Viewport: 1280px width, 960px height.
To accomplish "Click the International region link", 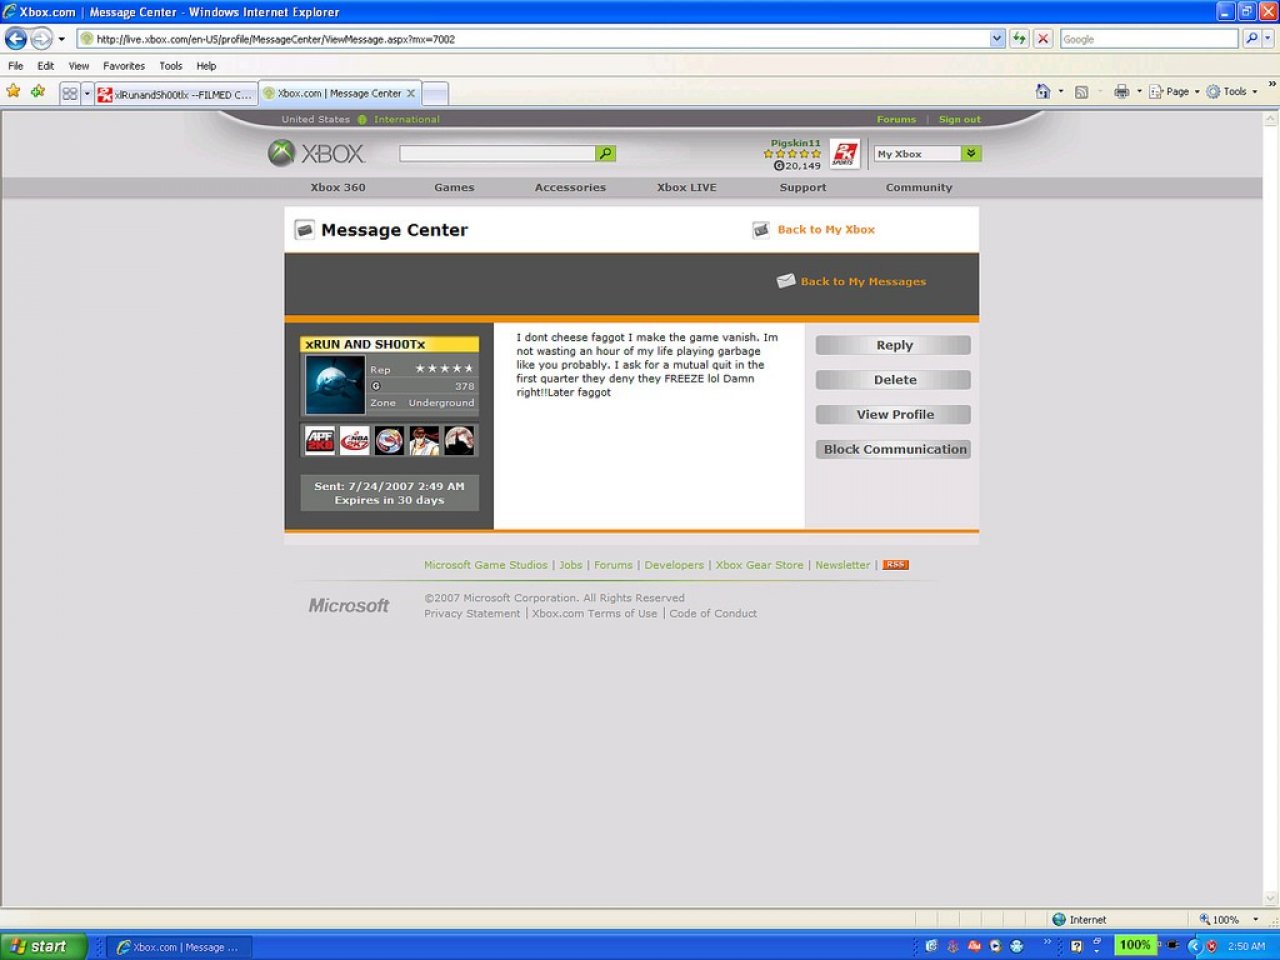I will tap(406, 119).
